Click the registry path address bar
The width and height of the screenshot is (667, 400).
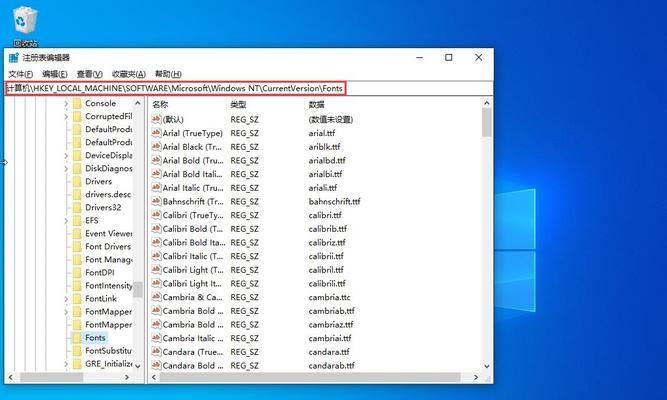(x=249, y=89)
